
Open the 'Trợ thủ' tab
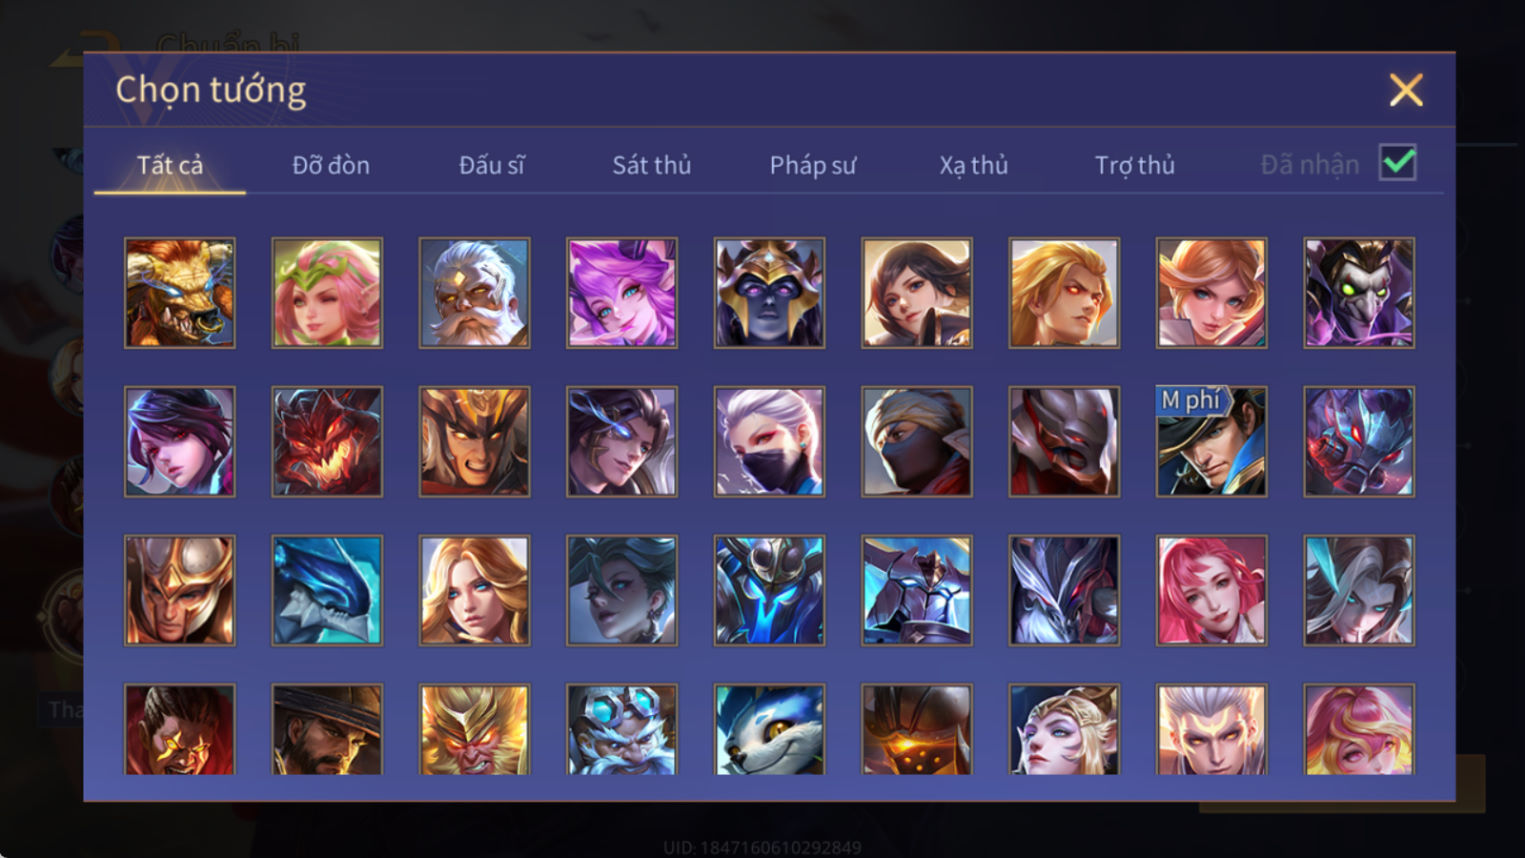1135,165
